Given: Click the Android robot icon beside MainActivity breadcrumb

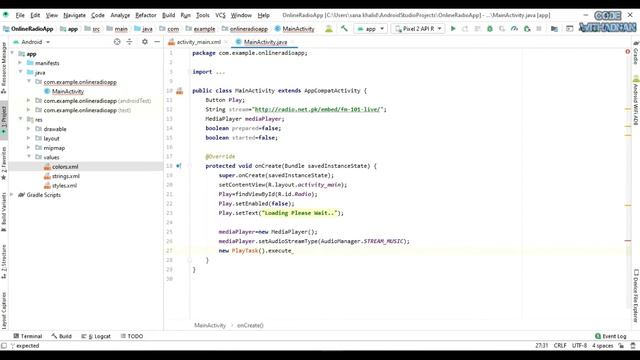Looking at the screenshot, I should pyautogui.click(x=329, y=29).
